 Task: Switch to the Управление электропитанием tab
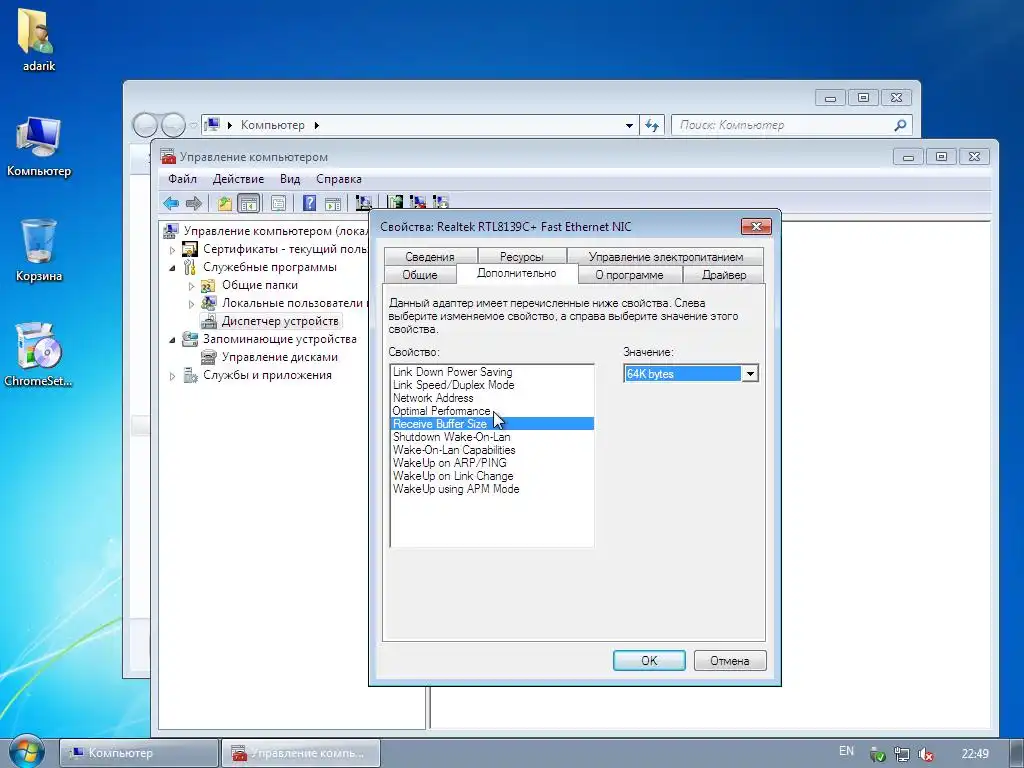pyautogui.click(x=665, y=257)
